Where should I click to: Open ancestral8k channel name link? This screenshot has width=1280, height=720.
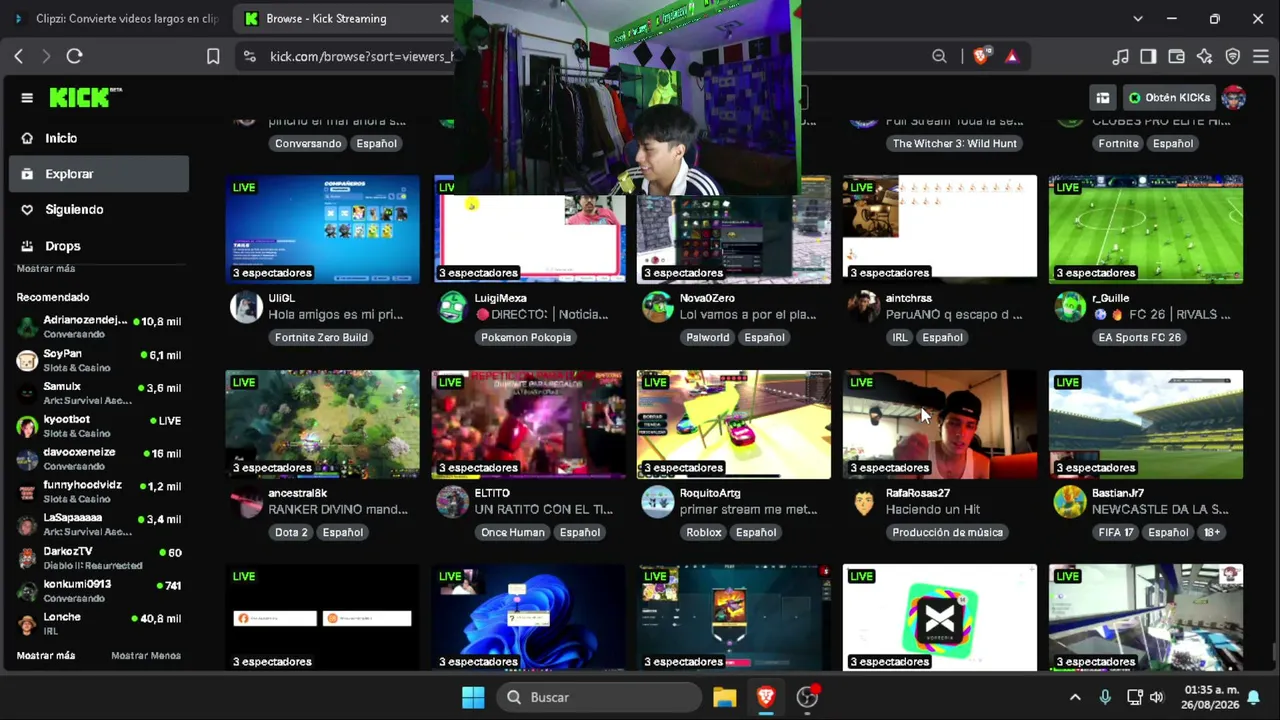tap(298, 494)
